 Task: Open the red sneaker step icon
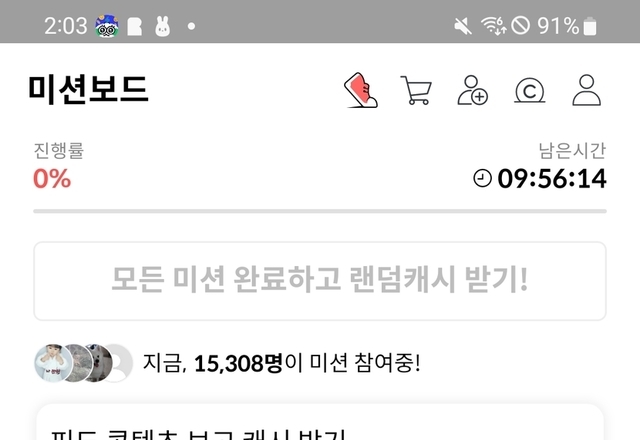[360, 90]
